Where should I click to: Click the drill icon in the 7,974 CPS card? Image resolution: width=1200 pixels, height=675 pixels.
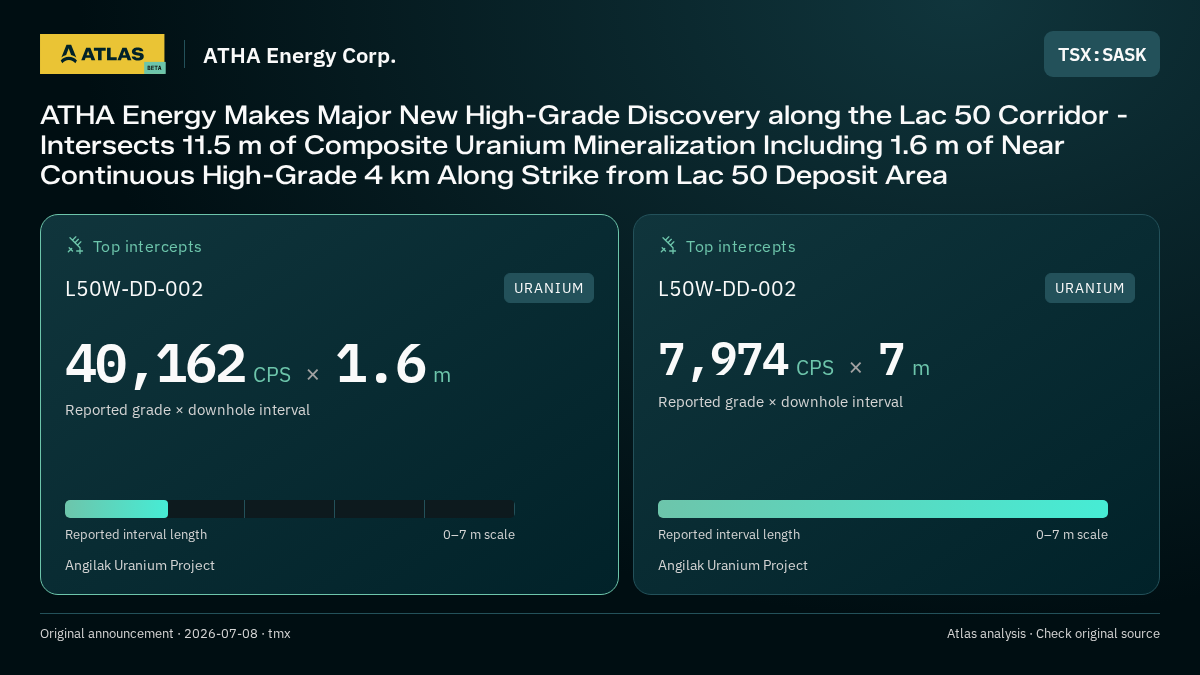click(x=668, y=245)
